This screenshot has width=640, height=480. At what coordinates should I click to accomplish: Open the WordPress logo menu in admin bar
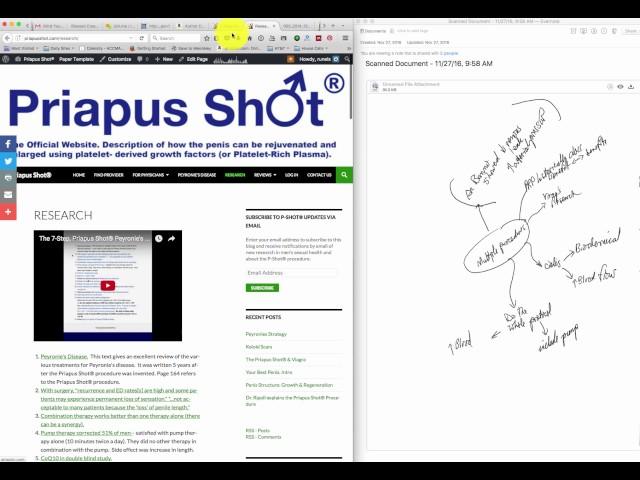point(6,59)
